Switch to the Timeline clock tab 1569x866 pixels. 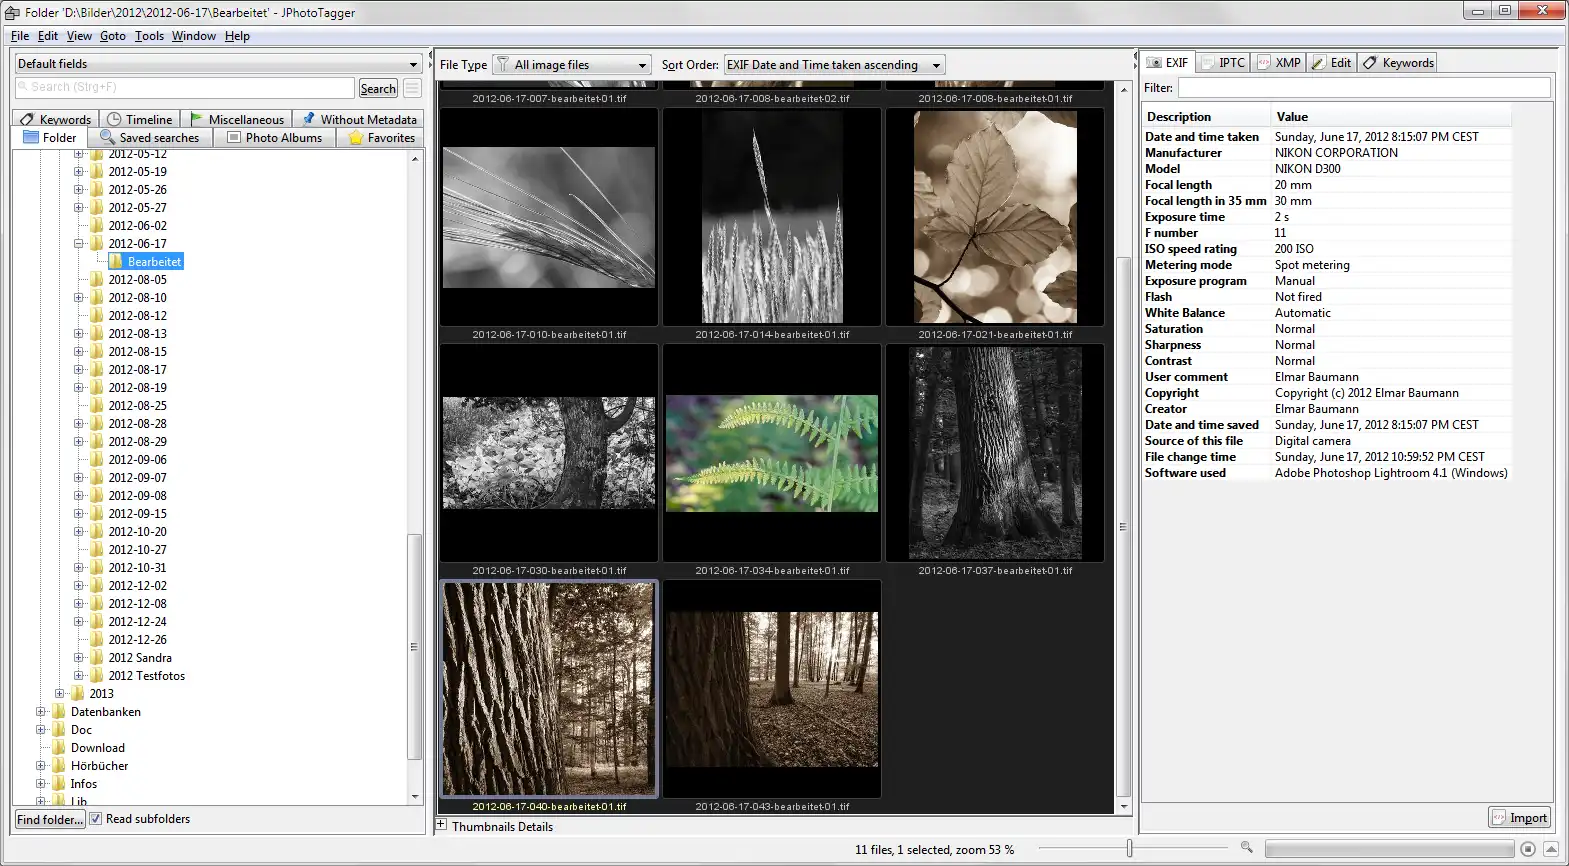[140, 119]
